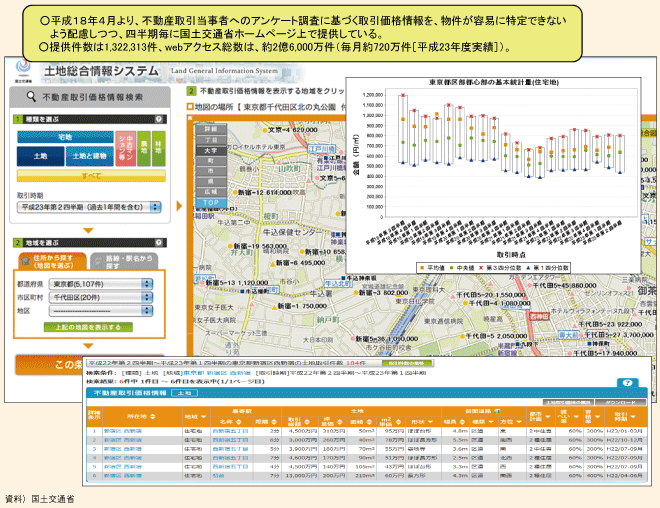Click the 新宿-3 802,000 map marker
The height and width of the screenshot is (508, 660).
[356, 293]
